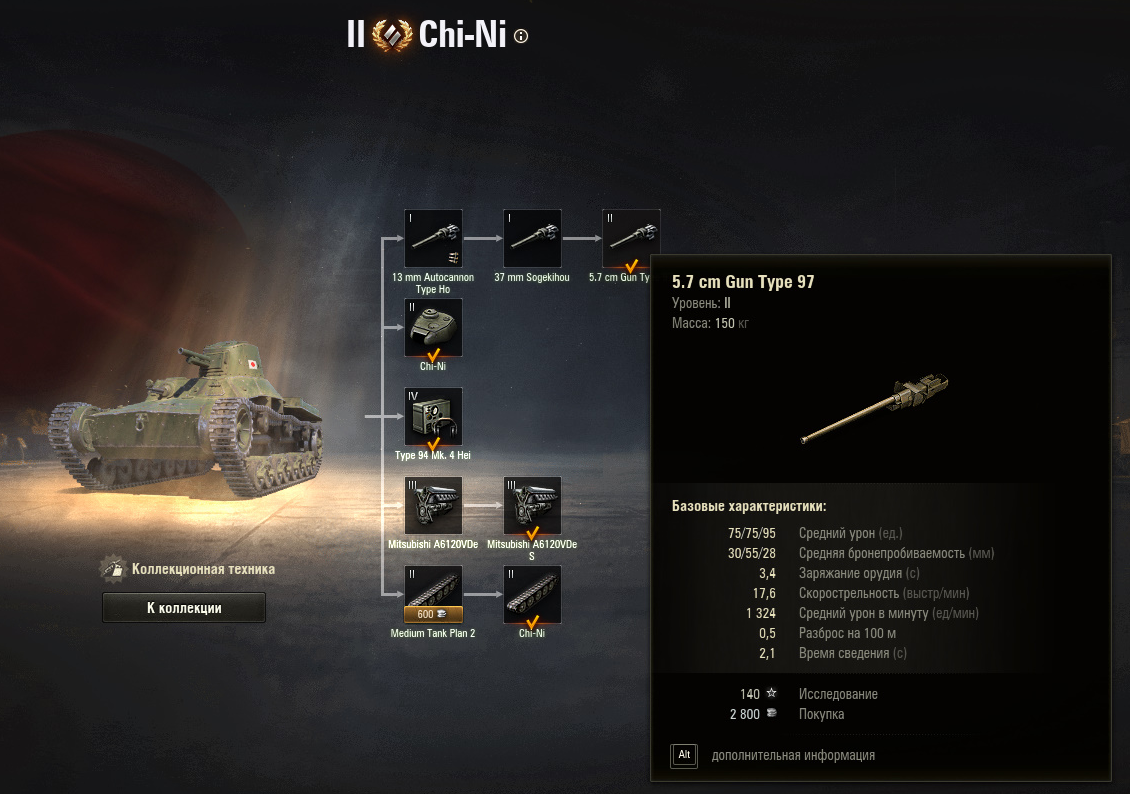Click the Alt key hint box
1130x794 pixels.
684,755
